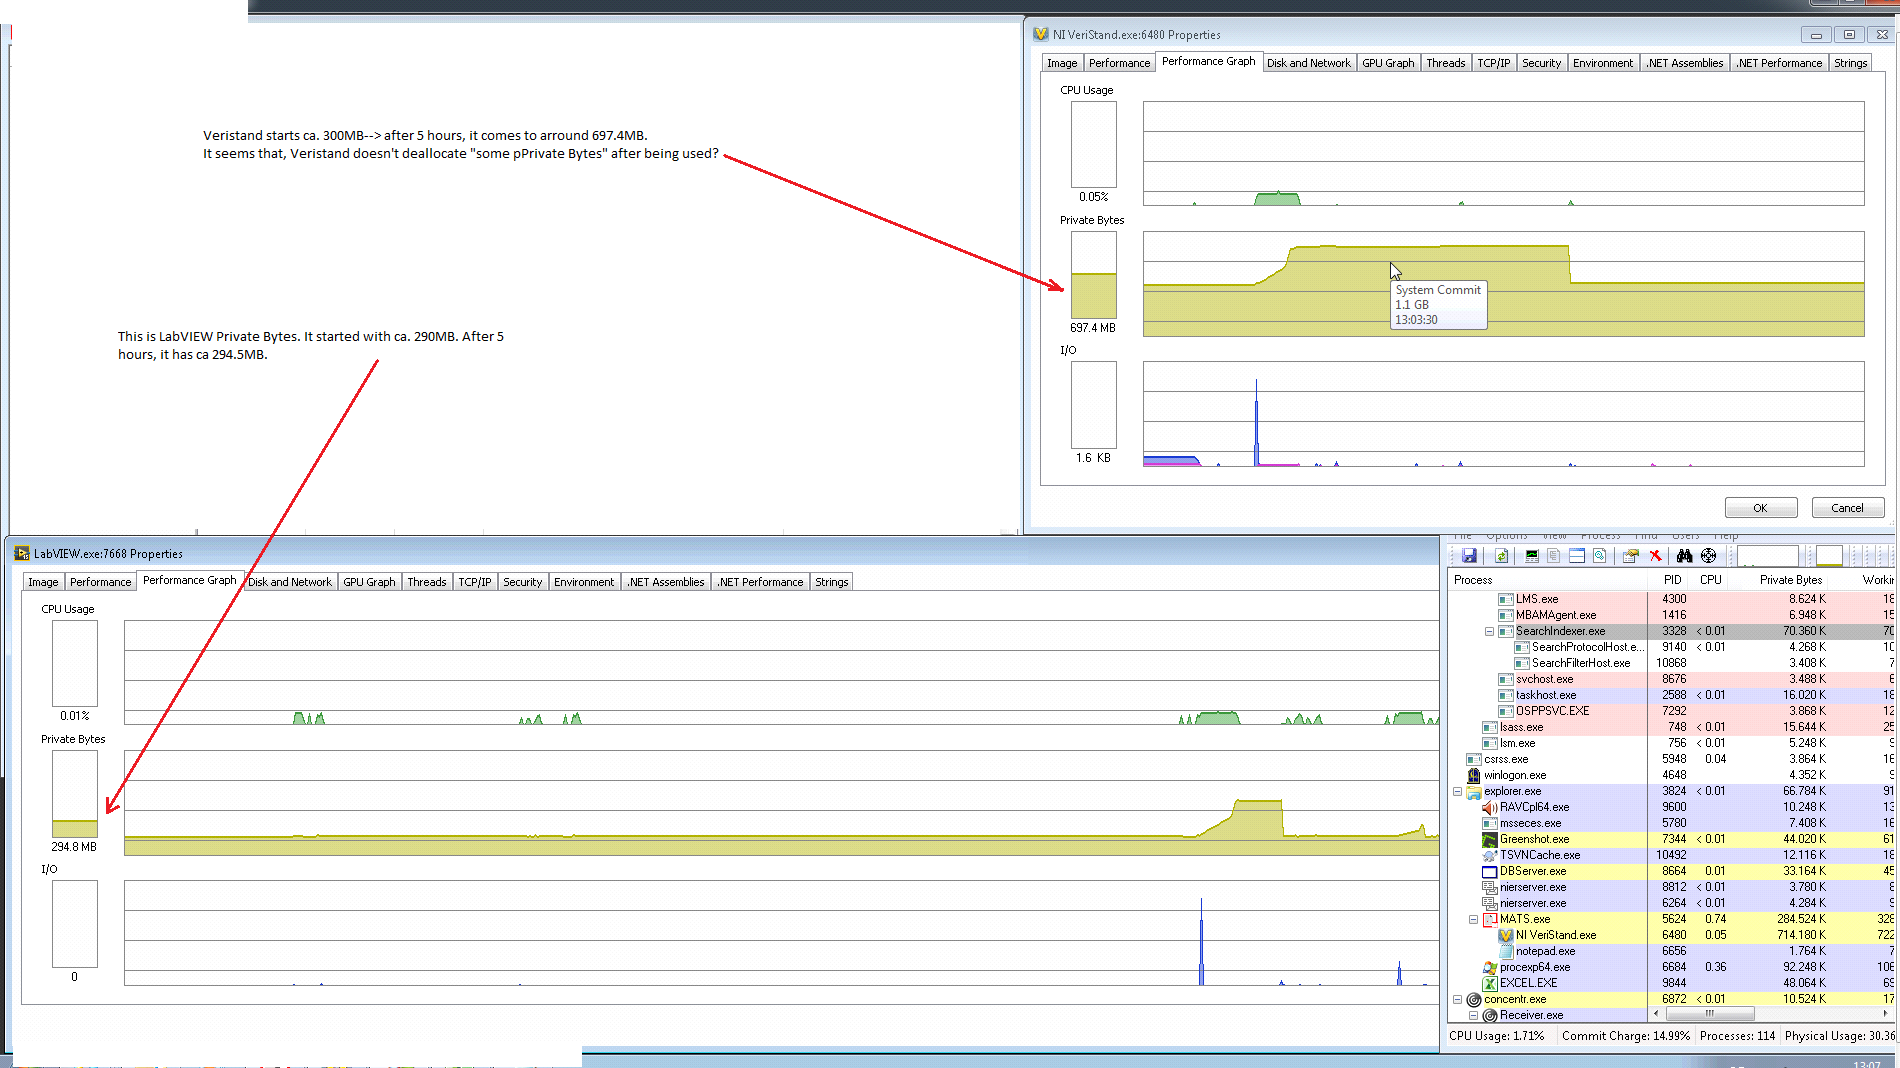Toggle the lower pane toolbar icon
Viewport: 1900px width, 1068px height.
click(1577, 556)
